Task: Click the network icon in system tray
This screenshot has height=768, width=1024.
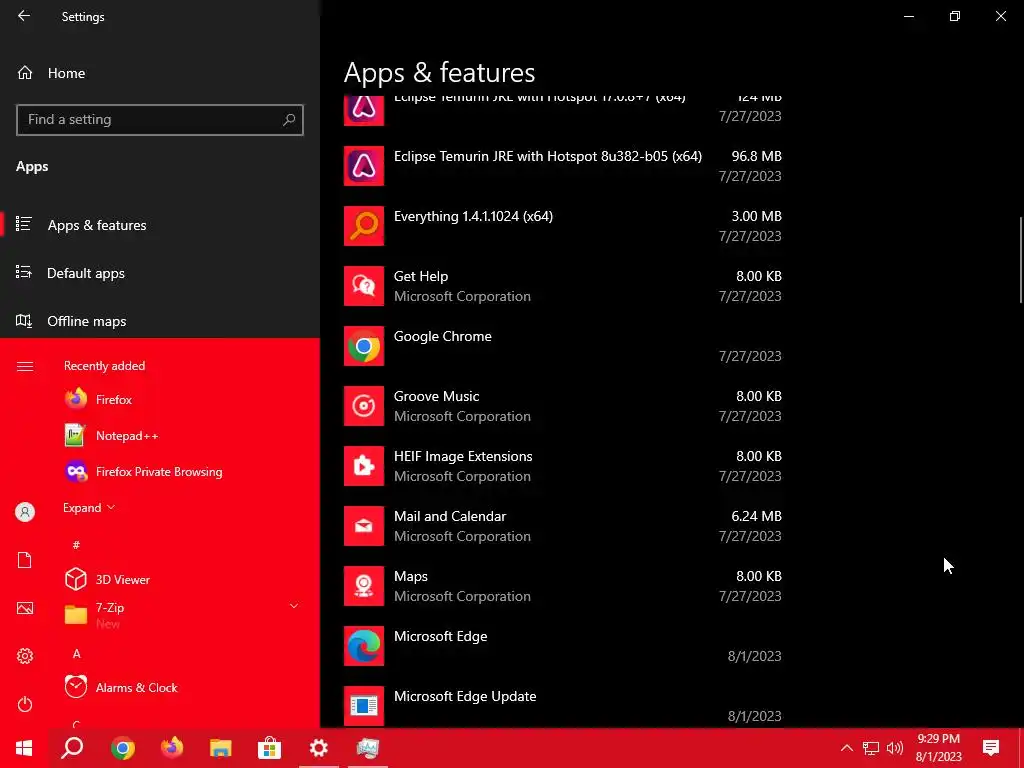Action: click(x=871, y=748)
